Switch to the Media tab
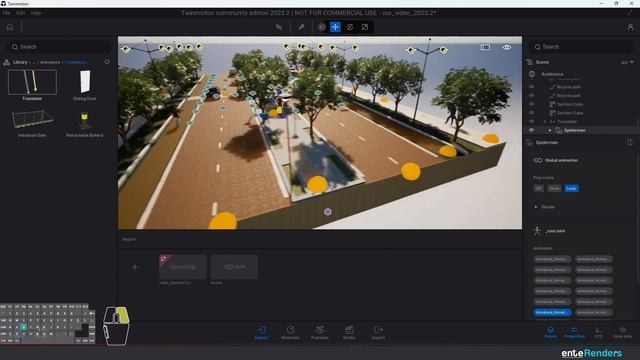Viewport: 640px width, 360px height. (x=349, y=332)
